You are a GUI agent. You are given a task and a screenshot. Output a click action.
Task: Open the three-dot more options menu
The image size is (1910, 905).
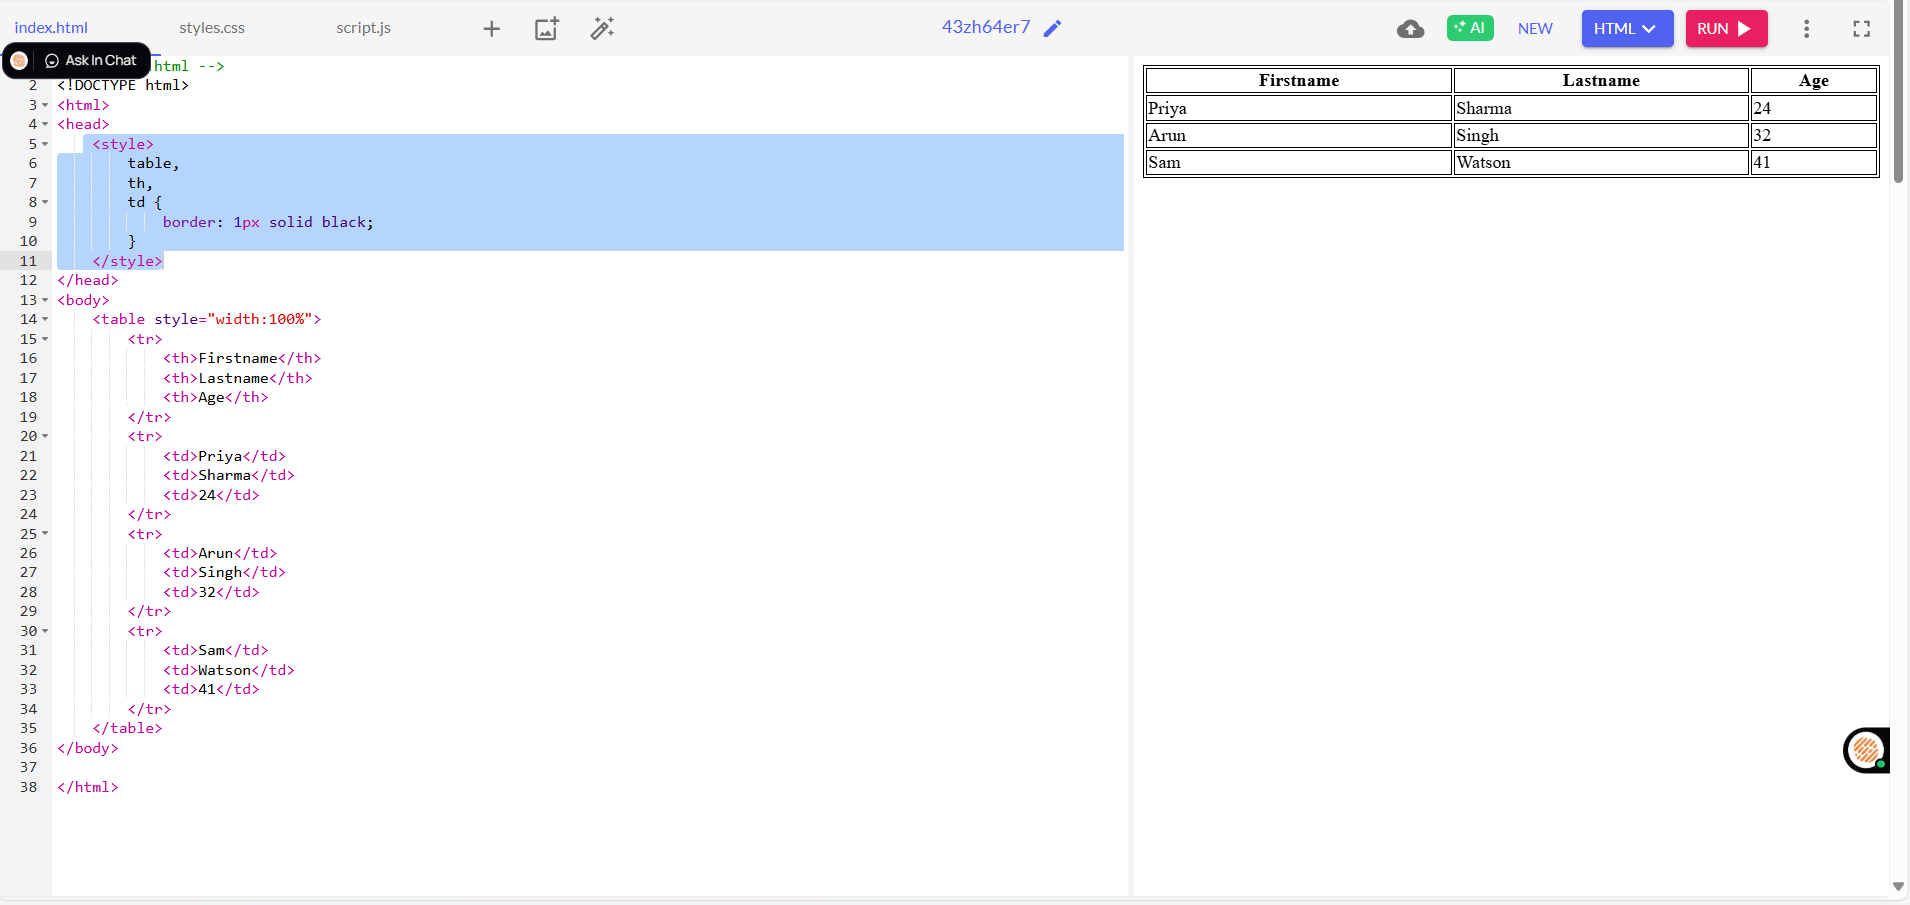tap(1806, 29)
